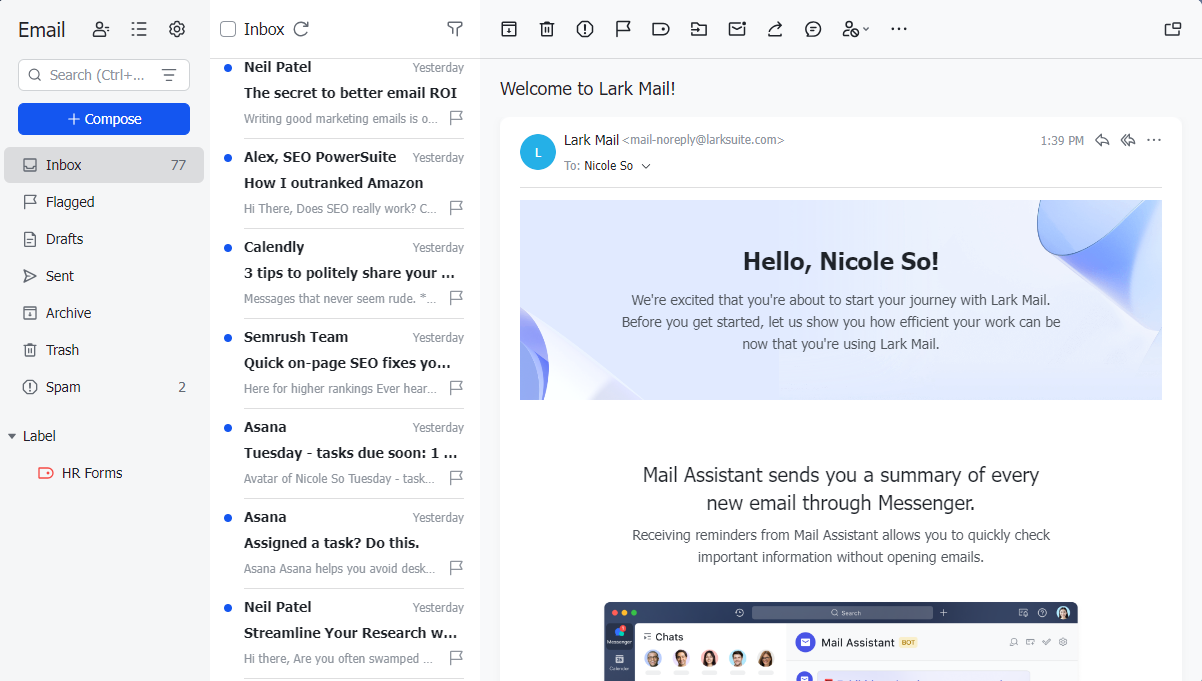Expand the recipient details next to Nicole So
This screenshot has height=681, width=1202.
(646, 166)
